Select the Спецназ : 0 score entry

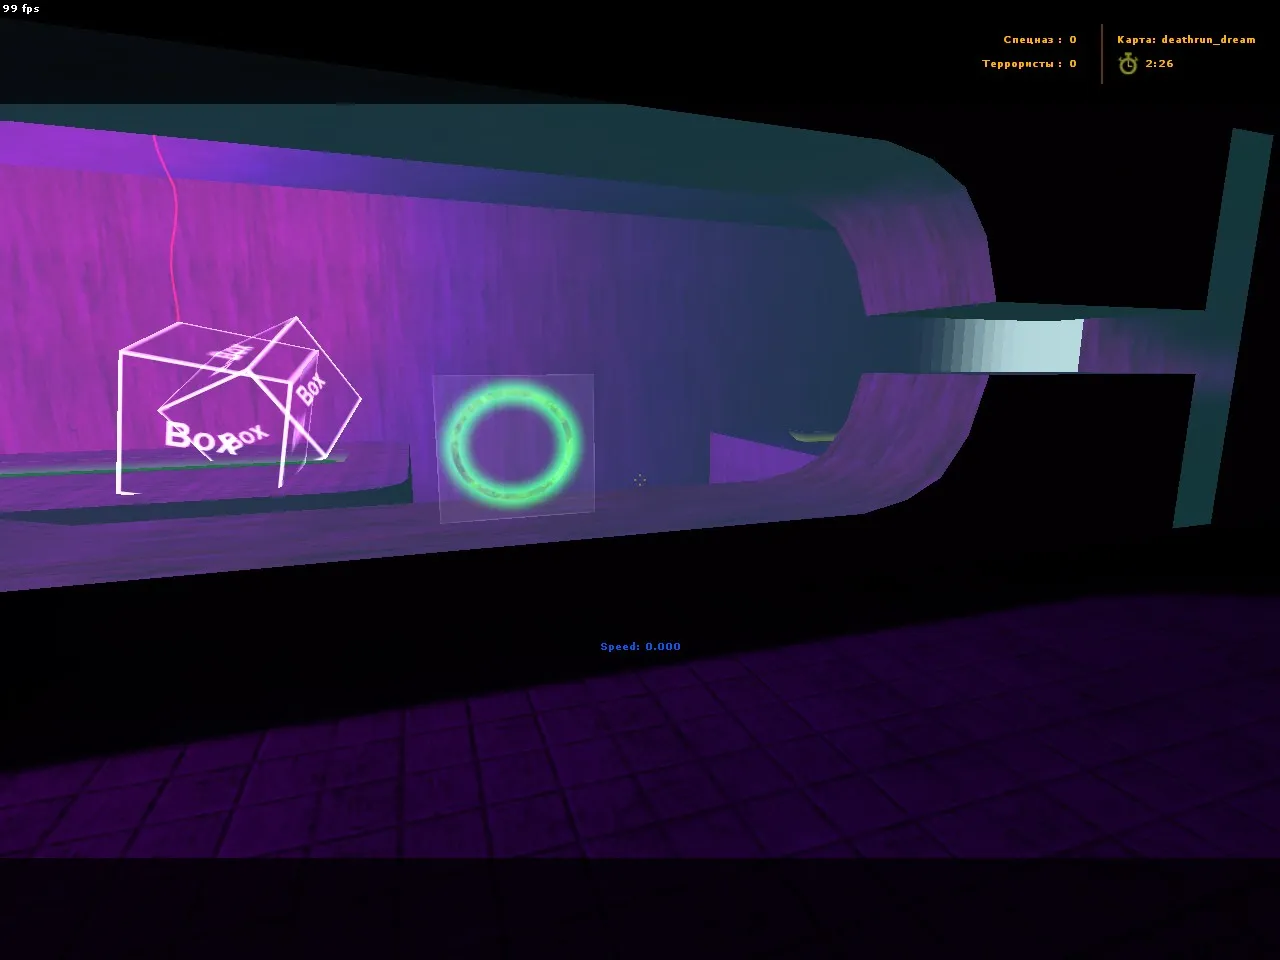[1037, 39]
